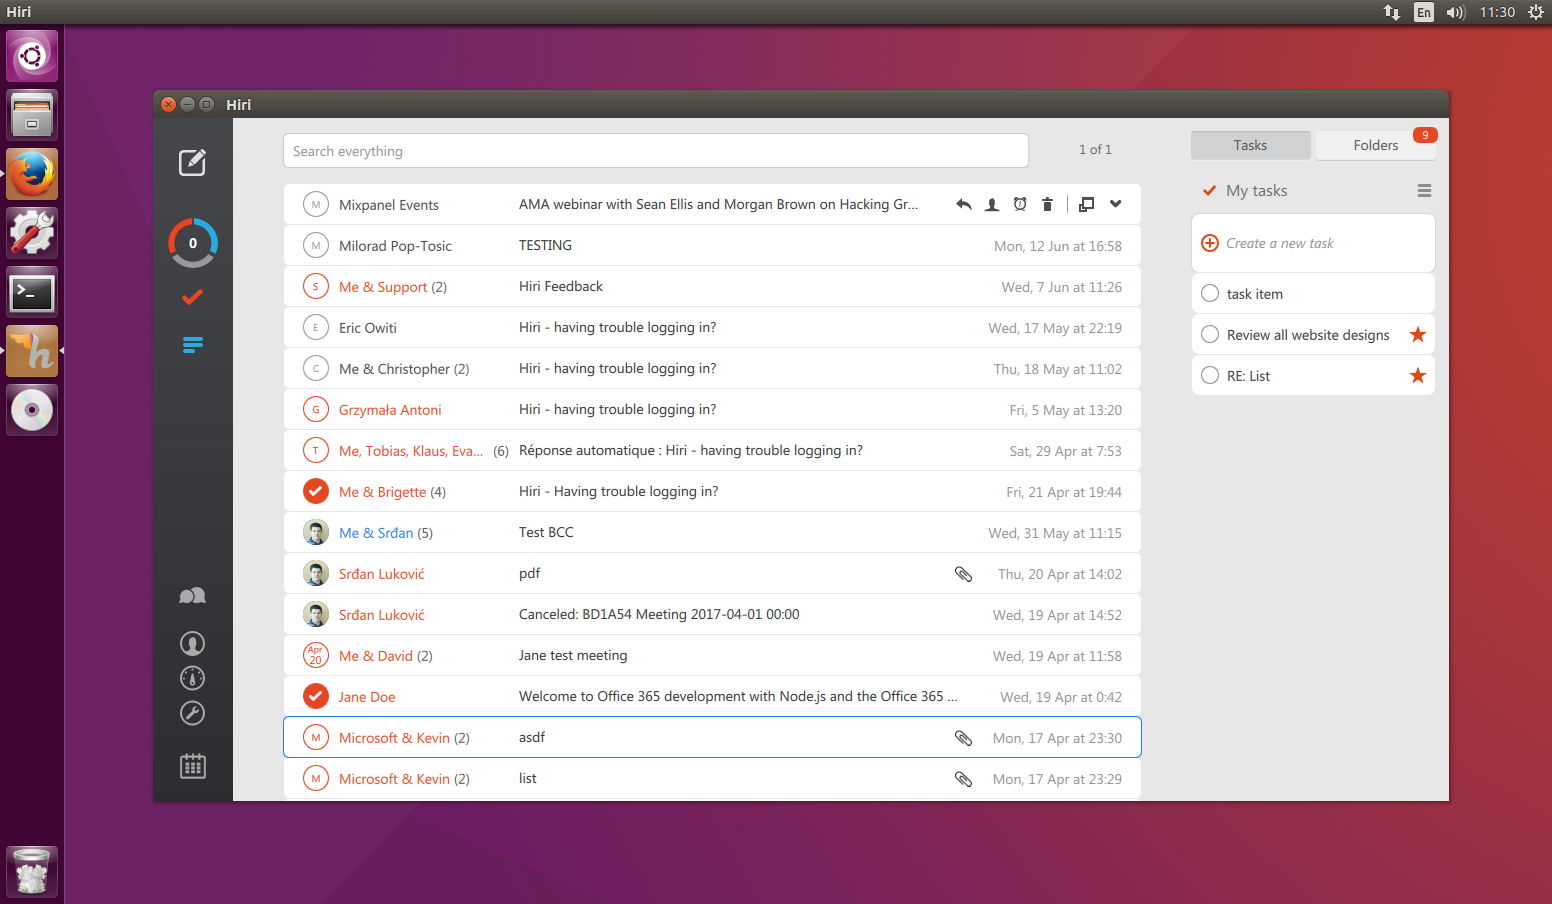Click the Apr 20 calendar badge on Me & David
This screenshot has height=904, width=1552.
[316, 656]
